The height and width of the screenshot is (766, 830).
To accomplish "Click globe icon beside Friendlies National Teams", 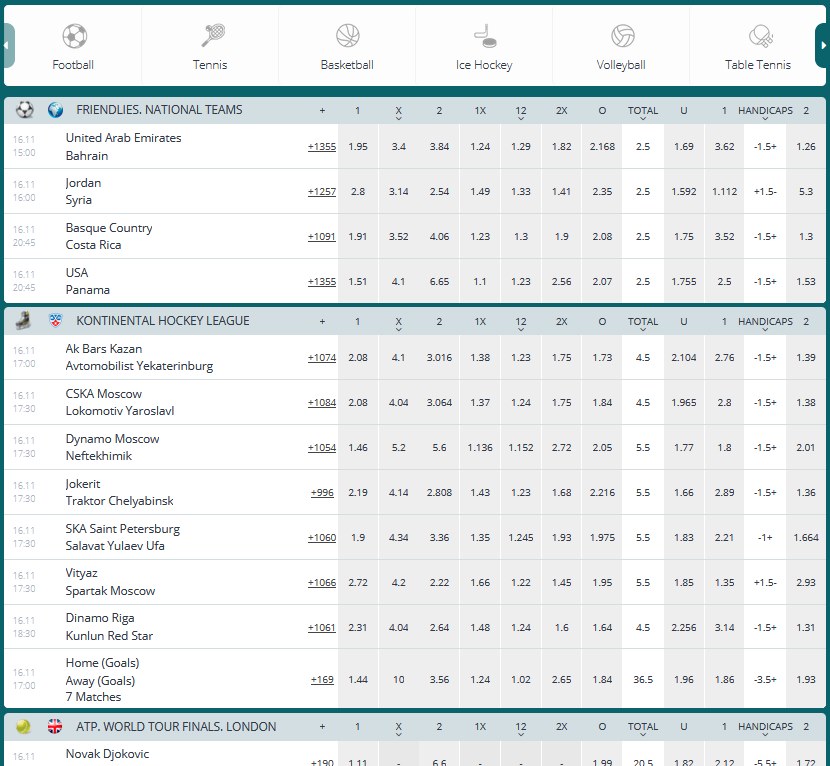I will [55, 110].
